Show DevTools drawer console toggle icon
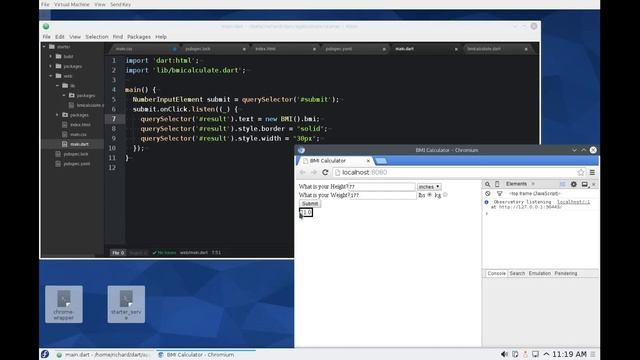The image size is (640, 360). click(562, 184)
